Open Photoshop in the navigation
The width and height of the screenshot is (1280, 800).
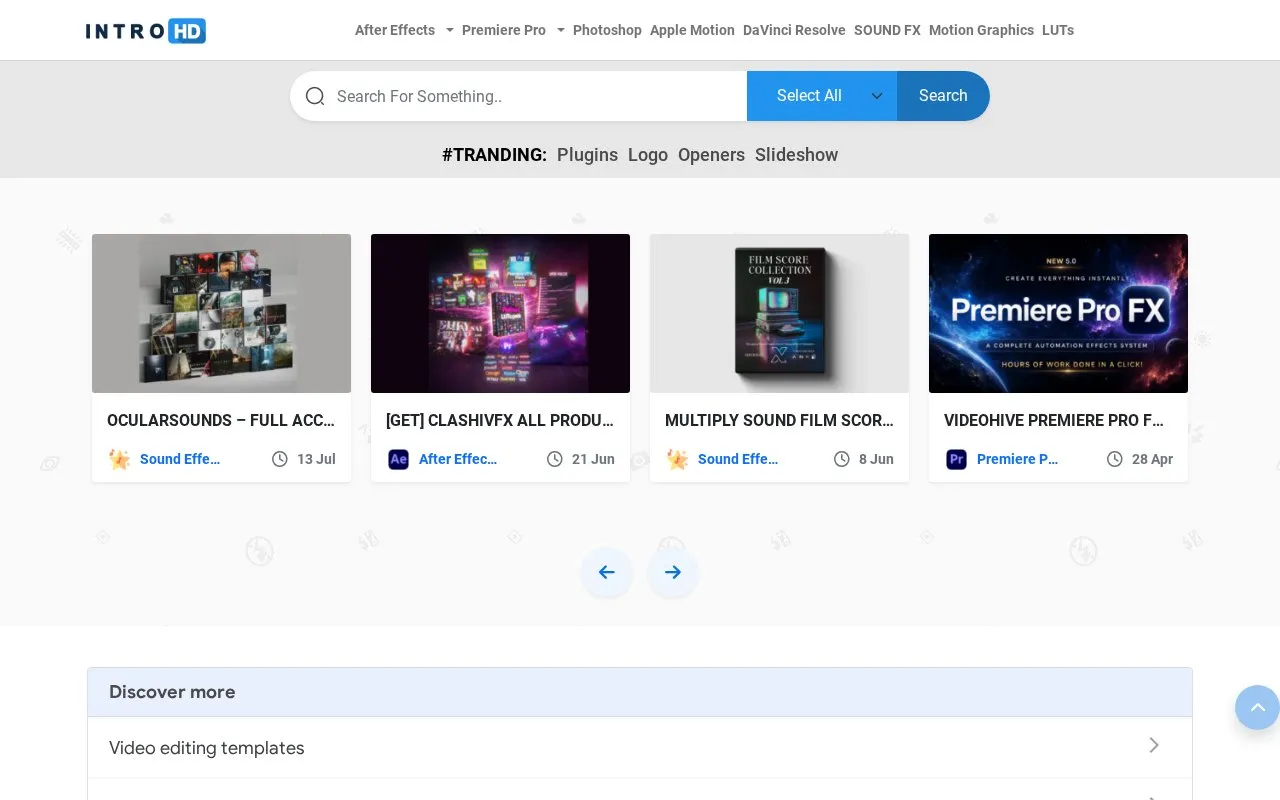[607, 30]
